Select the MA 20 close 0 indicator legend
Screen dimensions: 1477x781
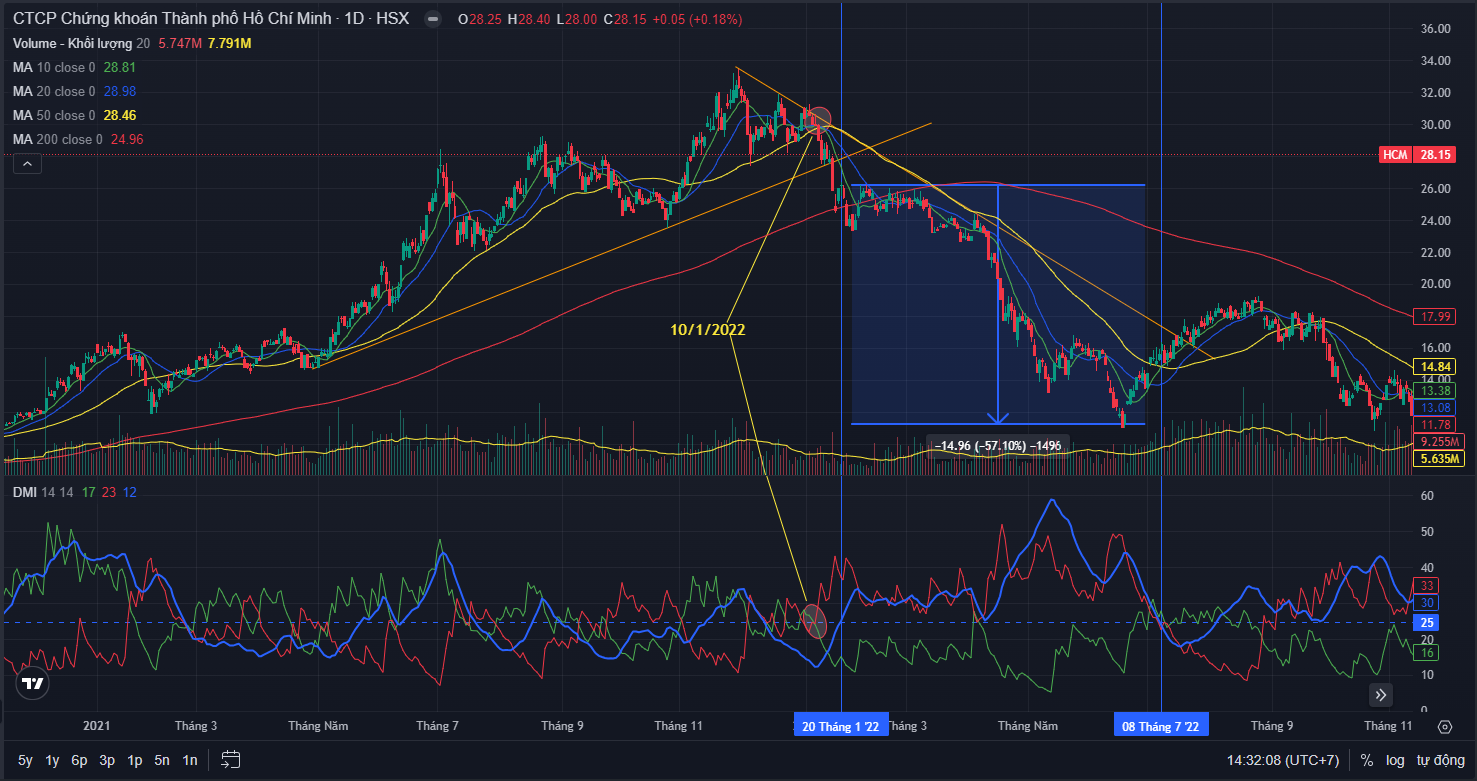[54, 91]
